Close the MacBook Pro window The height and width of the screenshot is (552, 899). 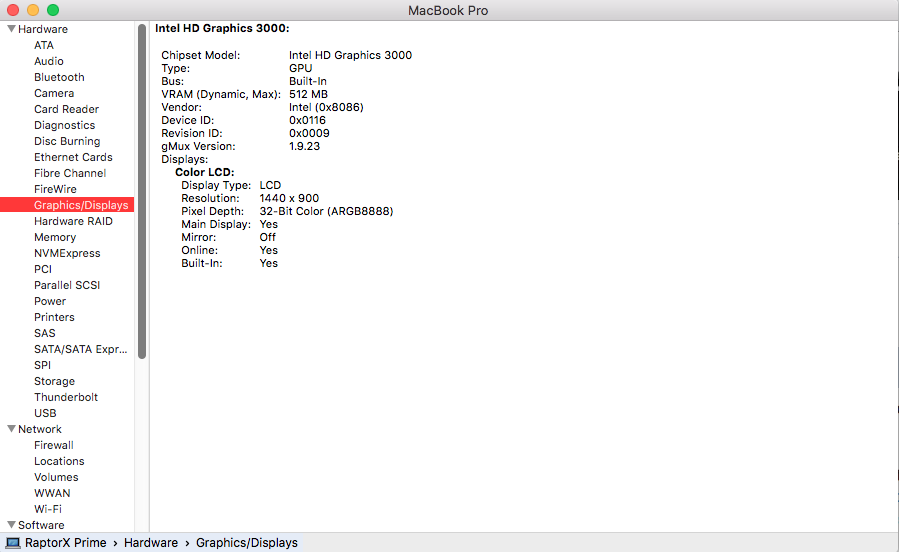point(13,10)
